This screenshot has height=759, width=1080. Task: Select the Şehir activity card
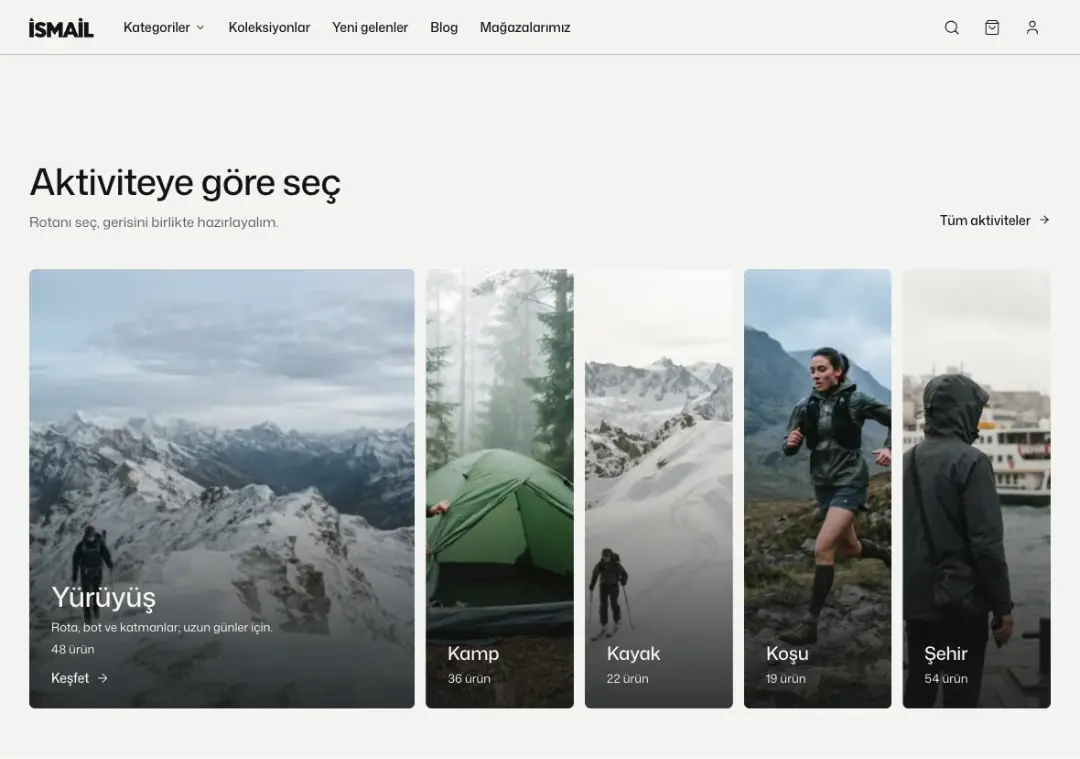click(977, 488)
